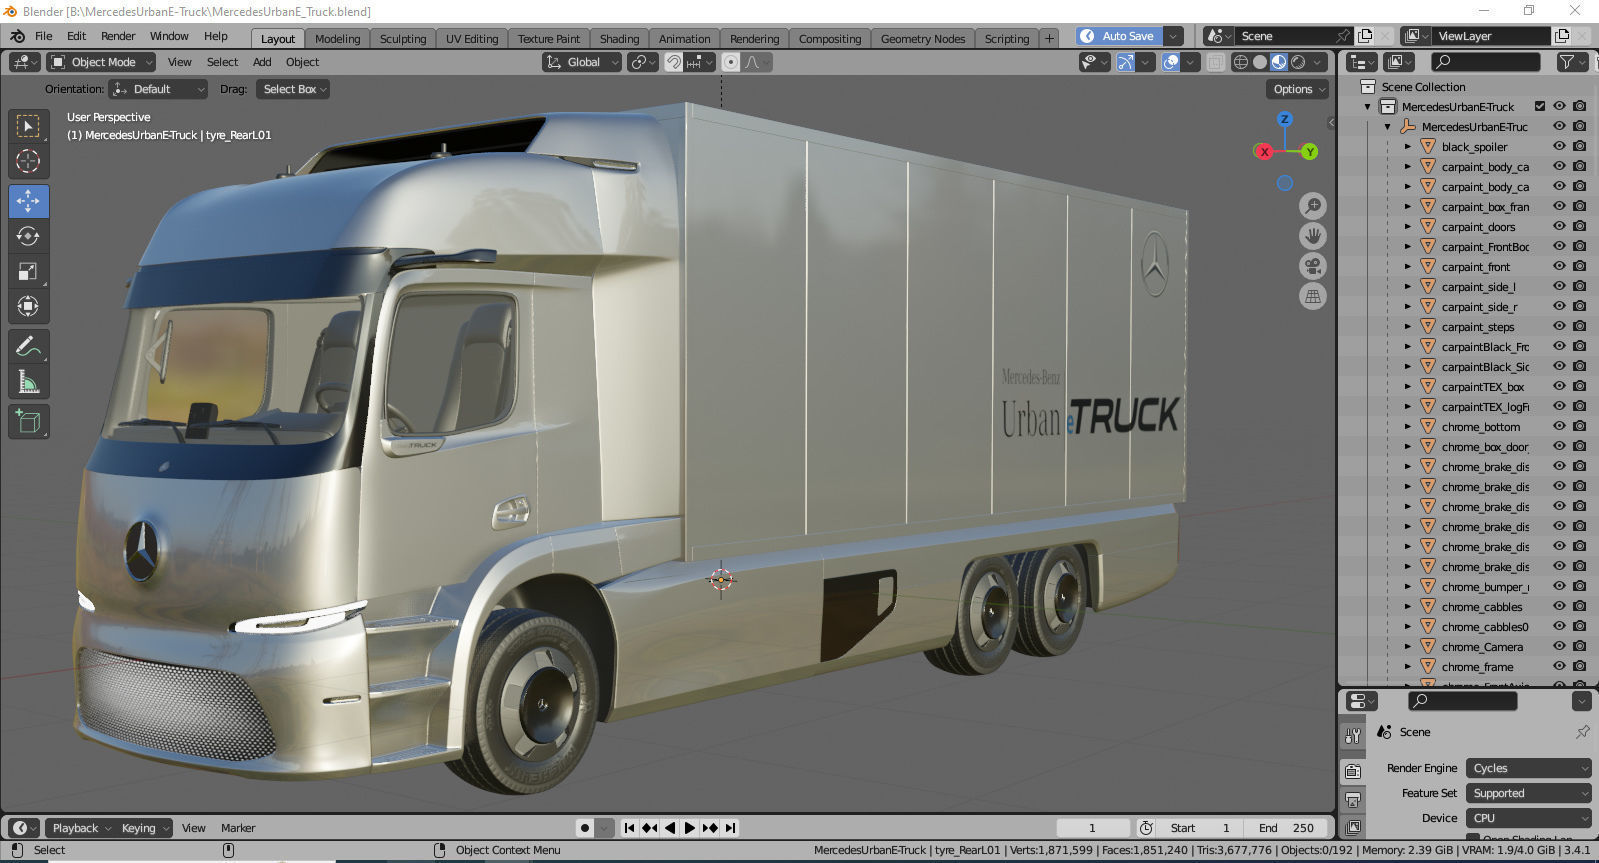Open the View Layer properties tab icon
Viewport: 1599px width, 863px height.
(1353, 827)
